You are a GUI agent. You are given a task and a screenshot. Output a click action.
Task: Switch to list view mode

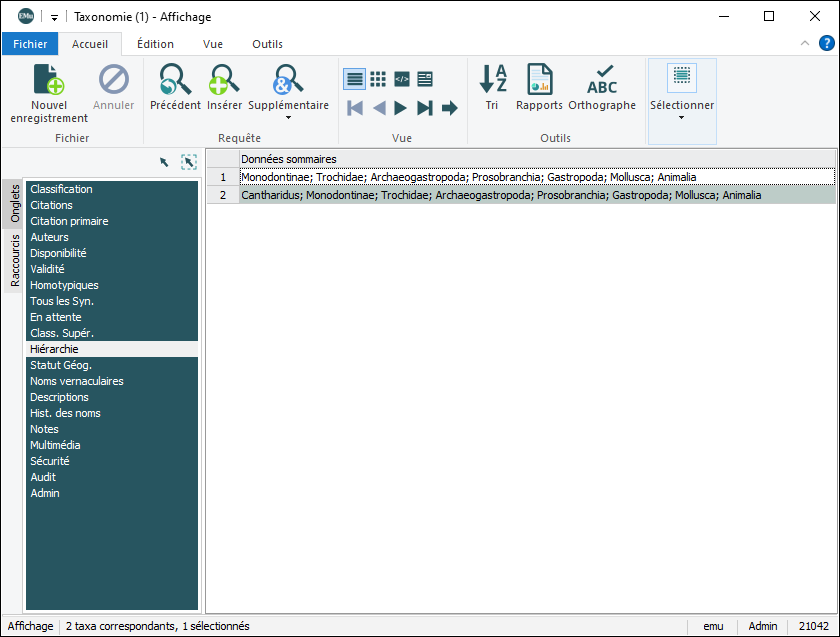(x=354, y=79)
